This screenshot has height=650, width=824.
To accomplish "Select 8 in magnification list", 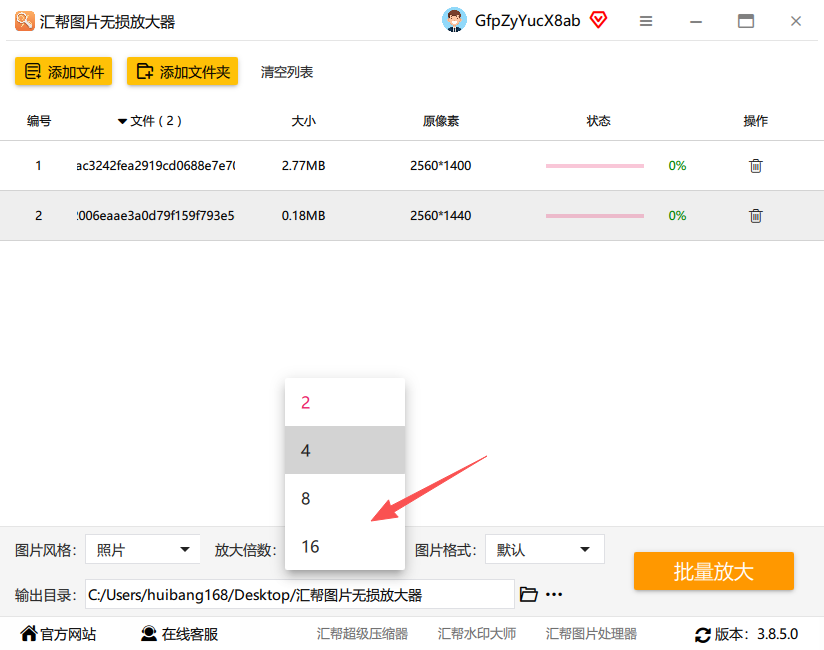I will point(345,498).
